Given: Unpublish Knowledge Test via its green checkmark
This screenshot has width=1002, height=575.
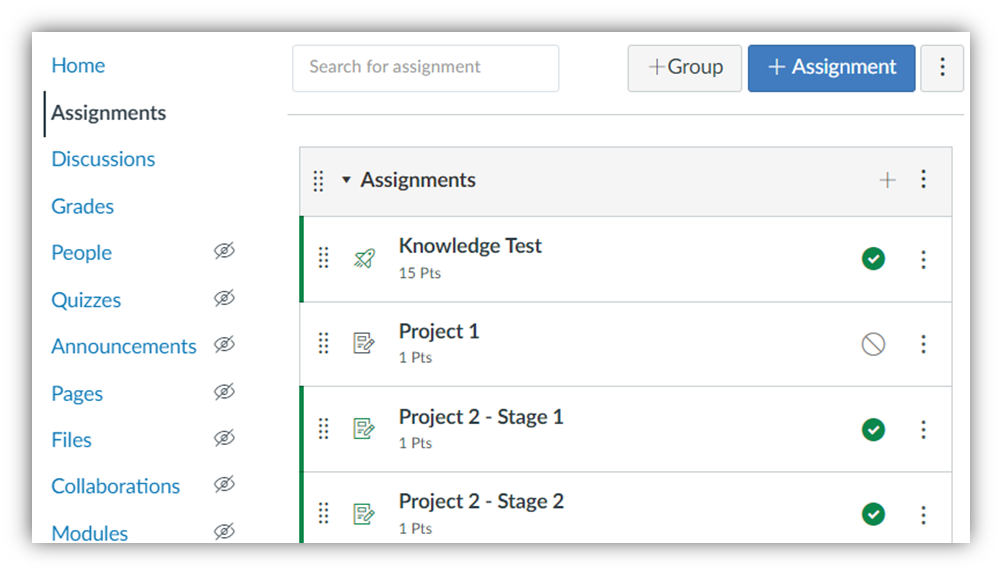Looking at the screenshot, I should pyautogui.click(x=873, y=259).
